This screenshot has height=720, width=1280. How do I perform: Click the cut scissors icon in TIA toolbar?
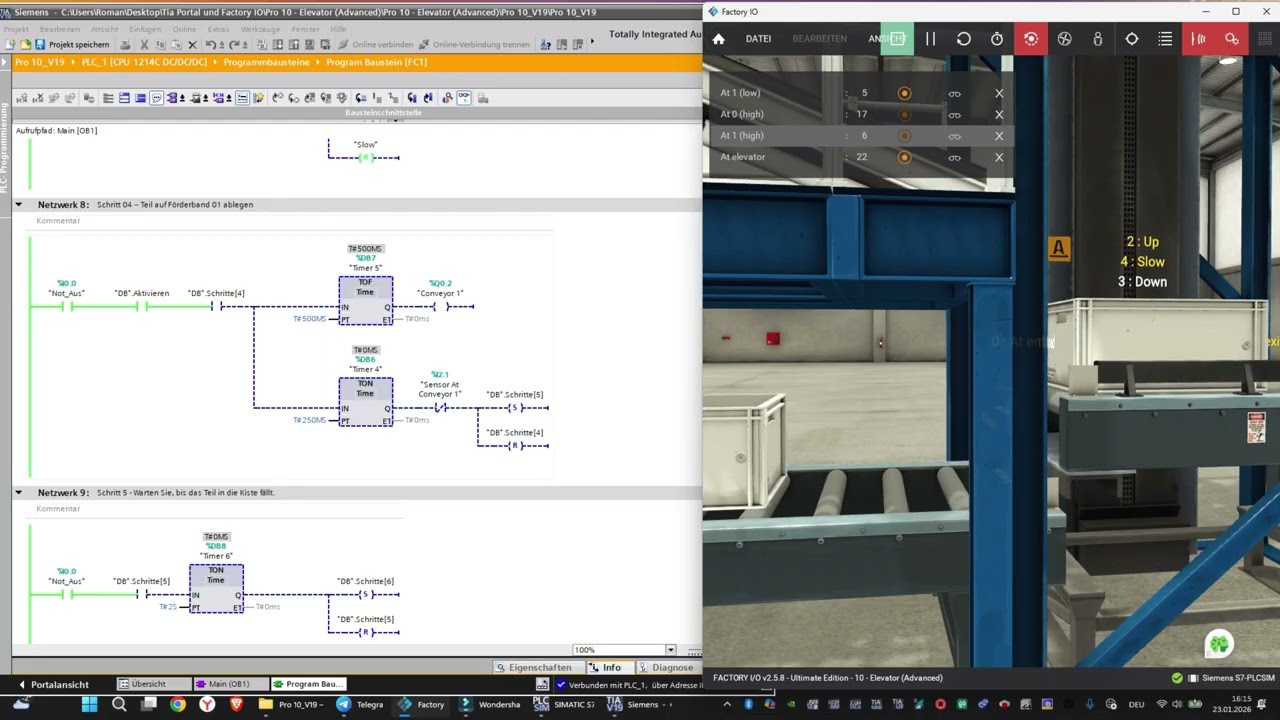[144, 45]
